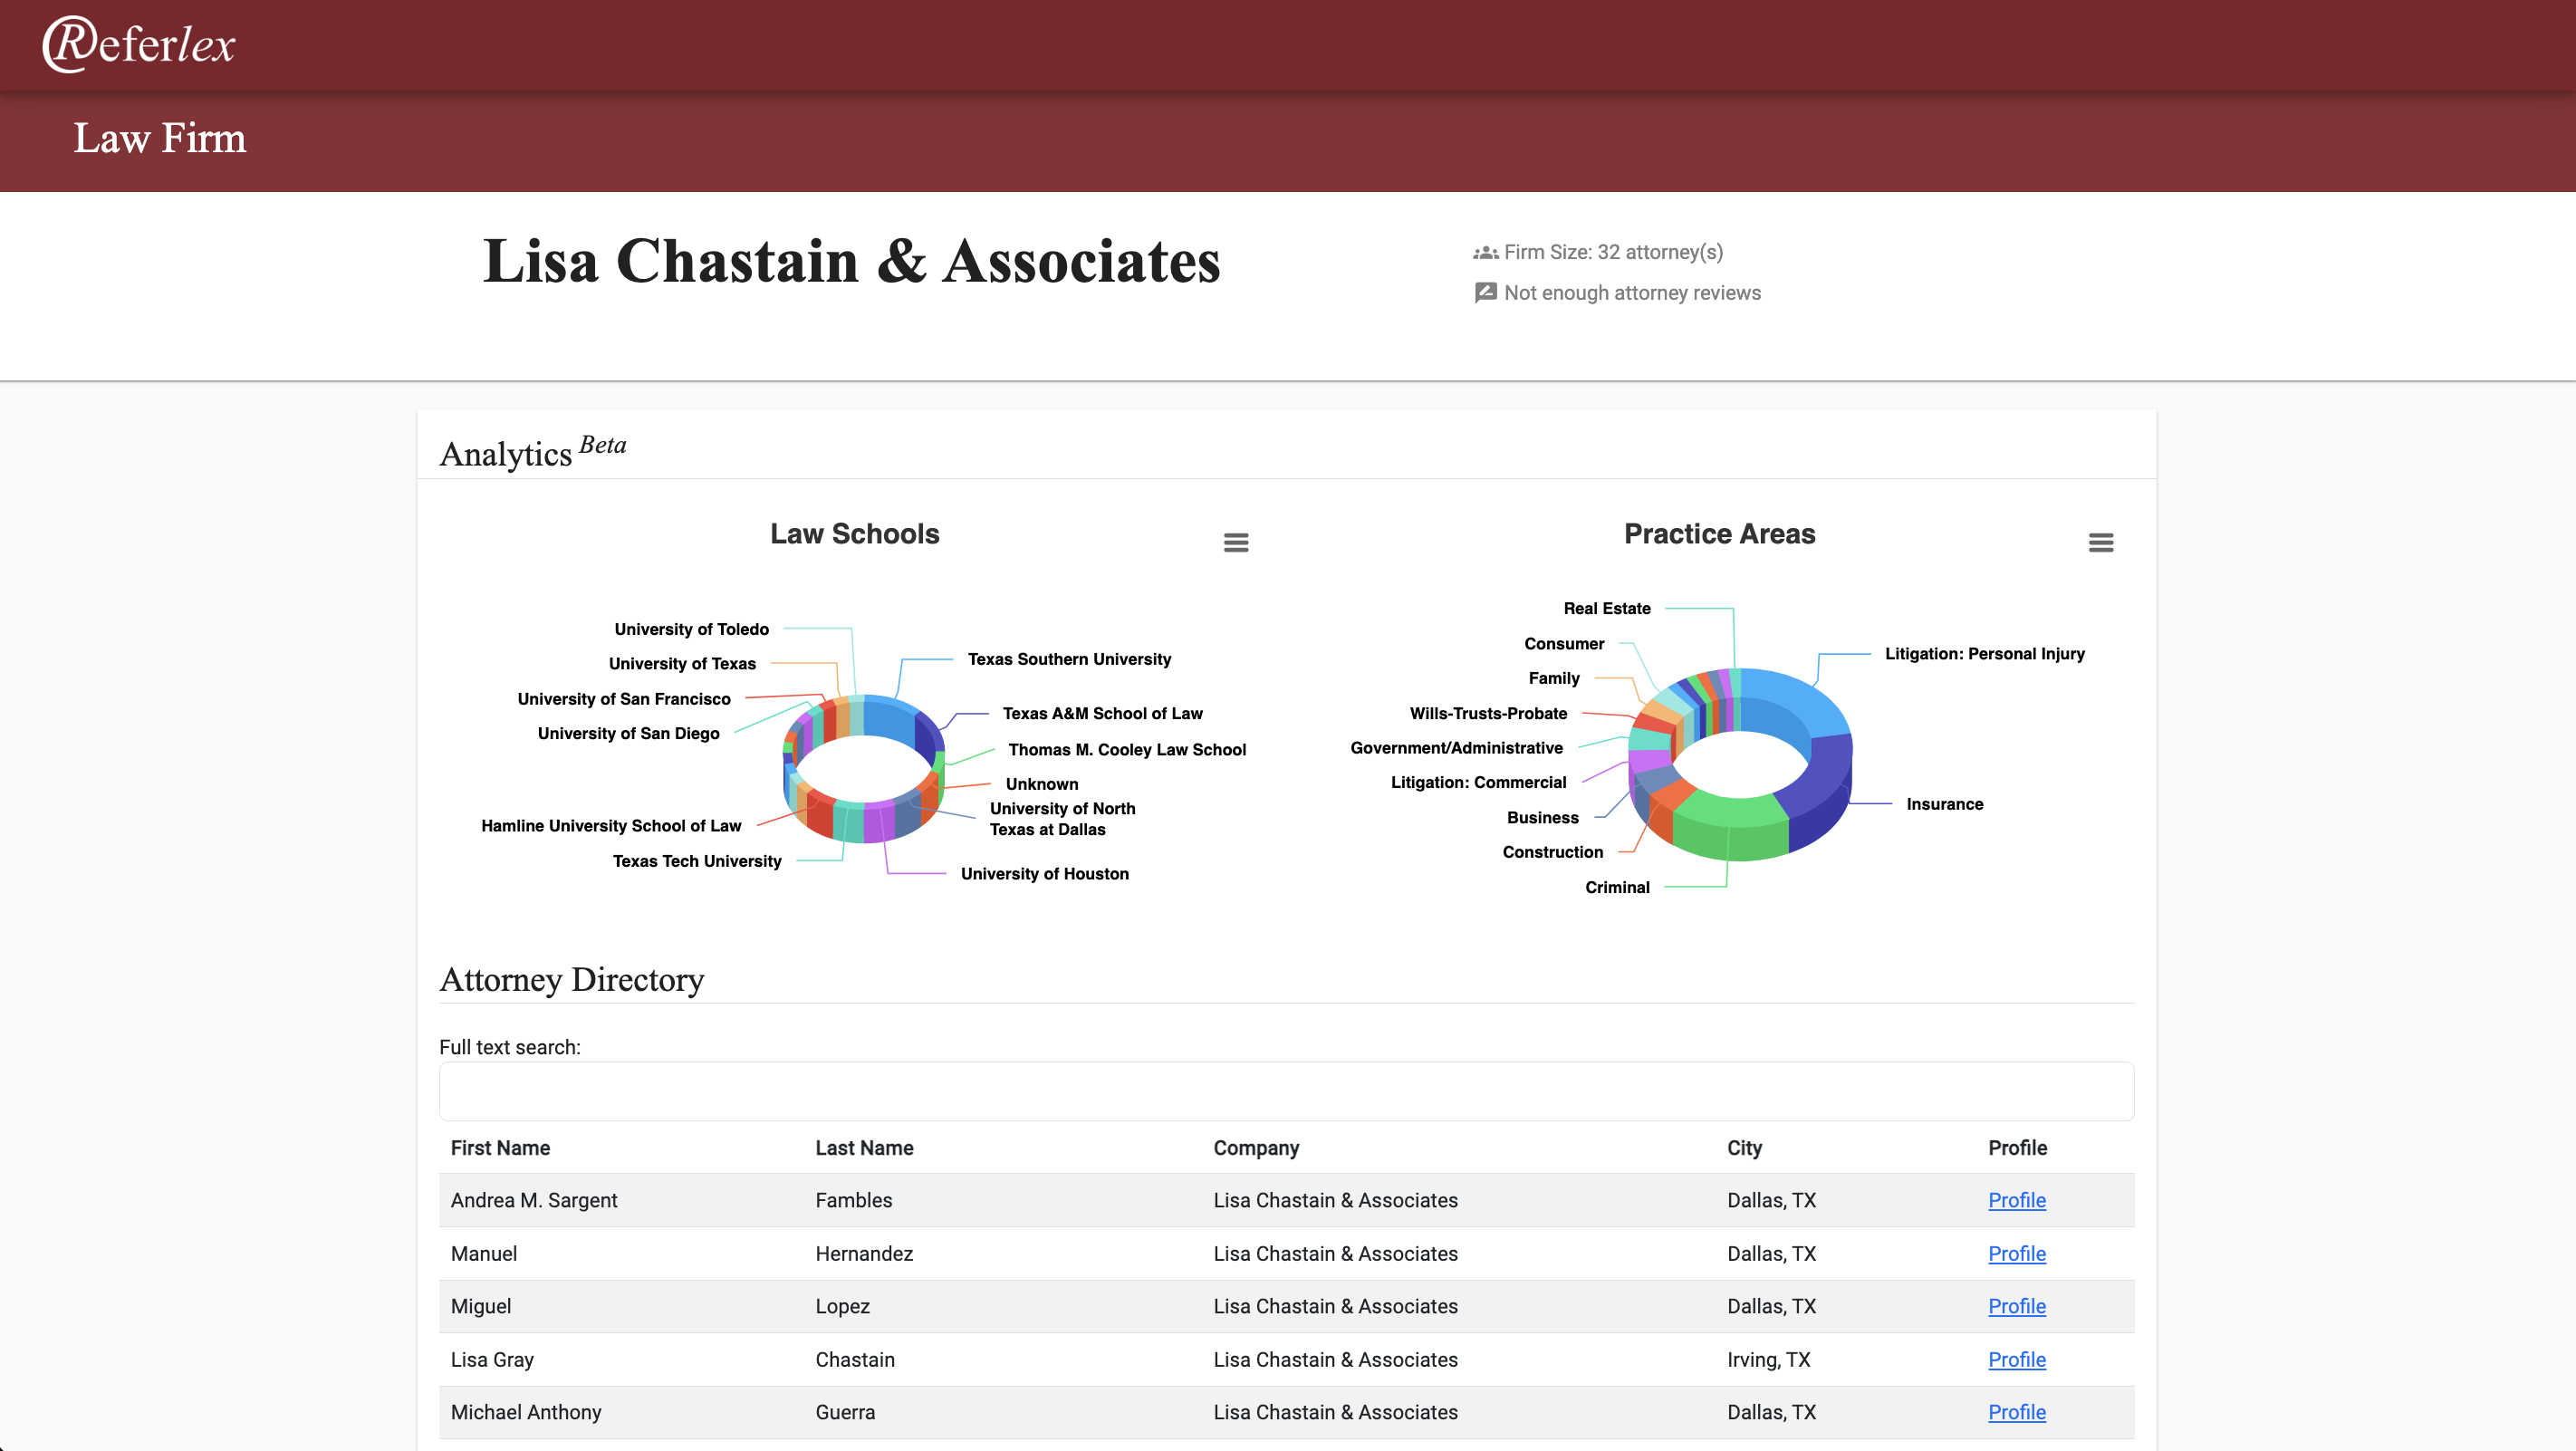The image size is (2576, 1451).
Task: Select the Criminal practice area label
Action: tap(1617, 887)
